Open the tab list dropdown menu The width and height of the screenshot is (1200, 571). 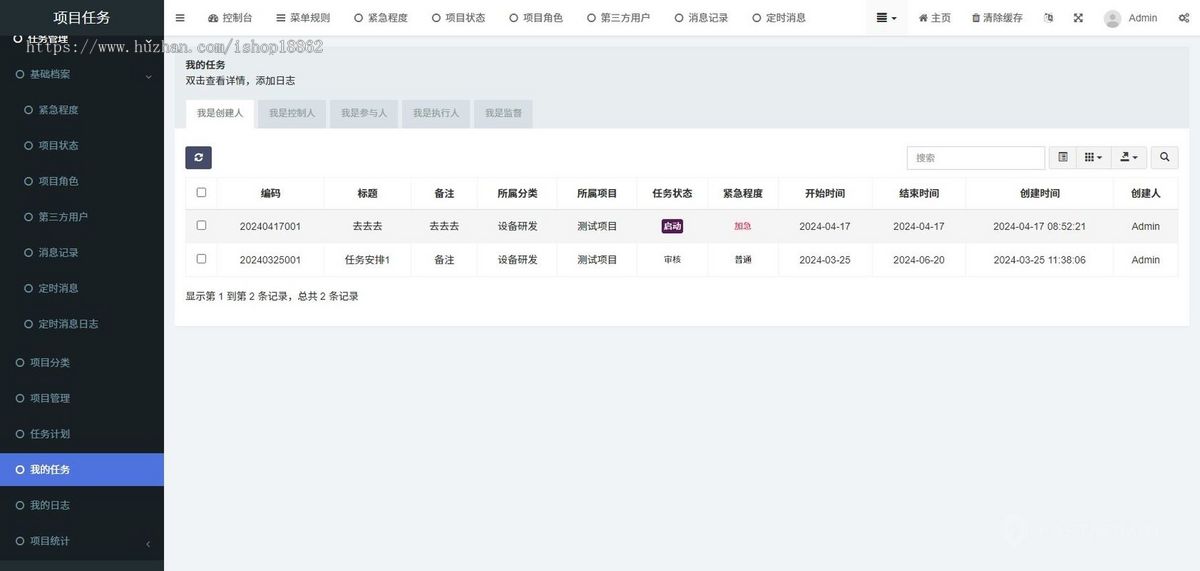pos(886,18)
